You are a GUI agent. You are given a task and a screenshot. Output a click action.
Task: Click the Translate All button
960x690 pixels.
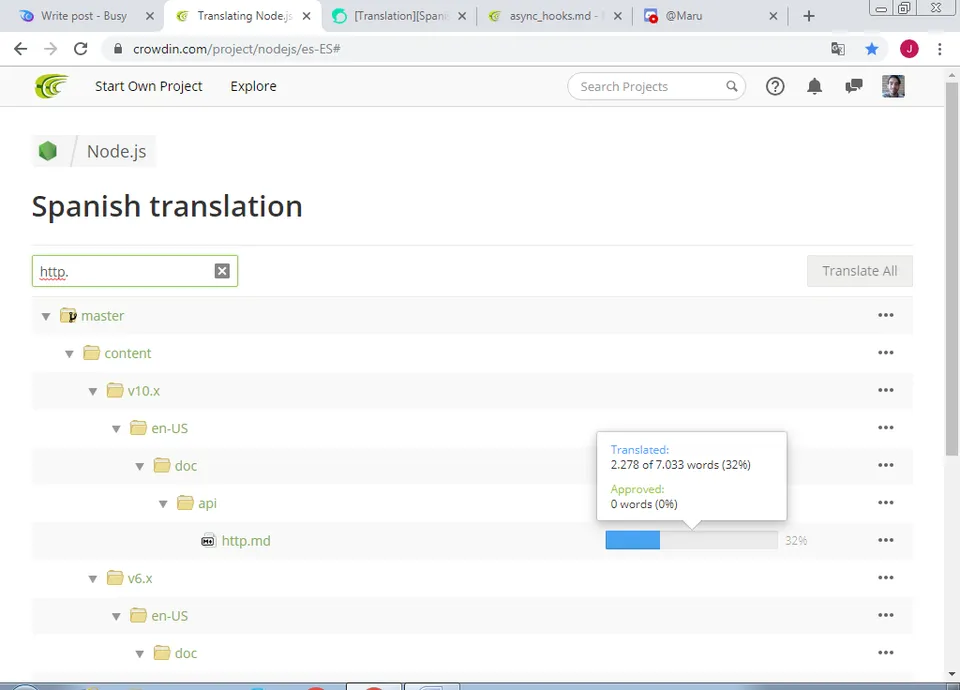coord(860,271)
